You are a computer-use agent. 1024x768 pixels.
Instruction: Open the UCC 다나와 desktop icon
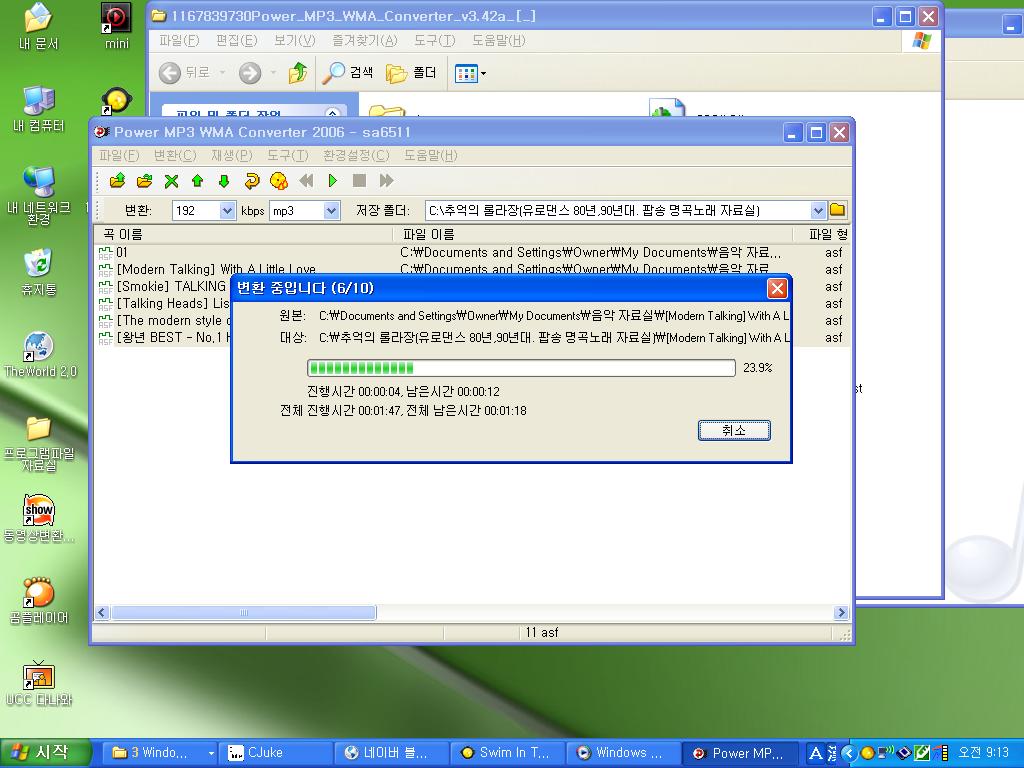(39, 683)
